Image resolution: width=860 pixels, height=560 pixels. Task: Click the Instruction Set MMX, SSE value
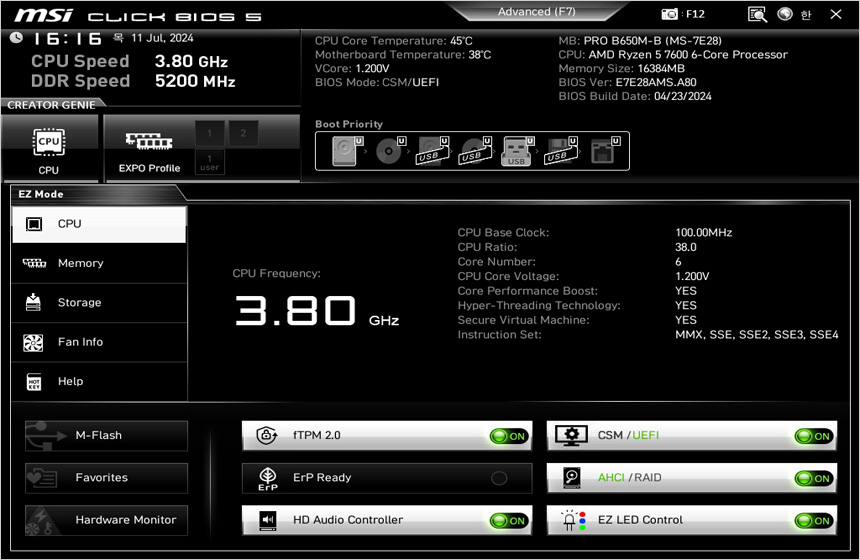756,335
